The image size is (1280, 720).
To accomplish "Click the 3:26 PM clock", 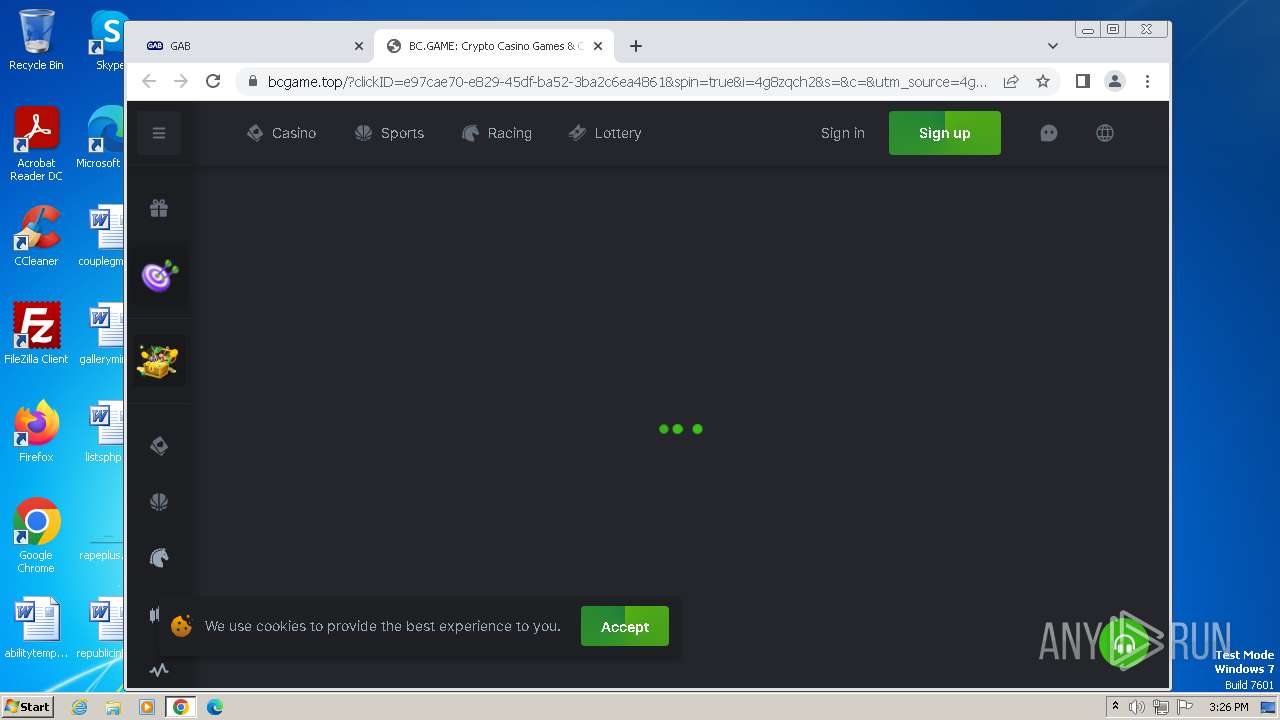I will tap(1229, 707).
